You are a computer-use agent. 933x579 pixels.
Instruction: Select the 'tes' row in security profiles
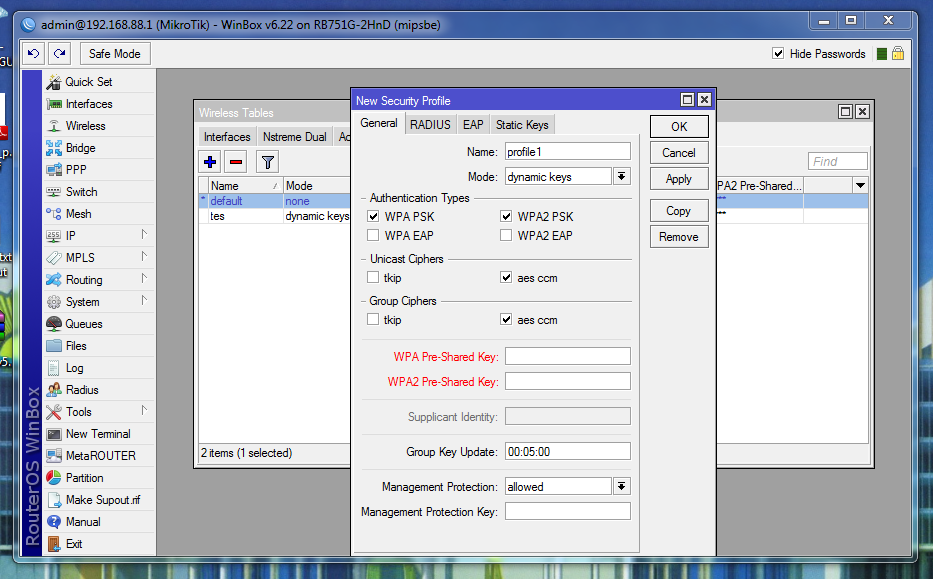coord(274,216)
